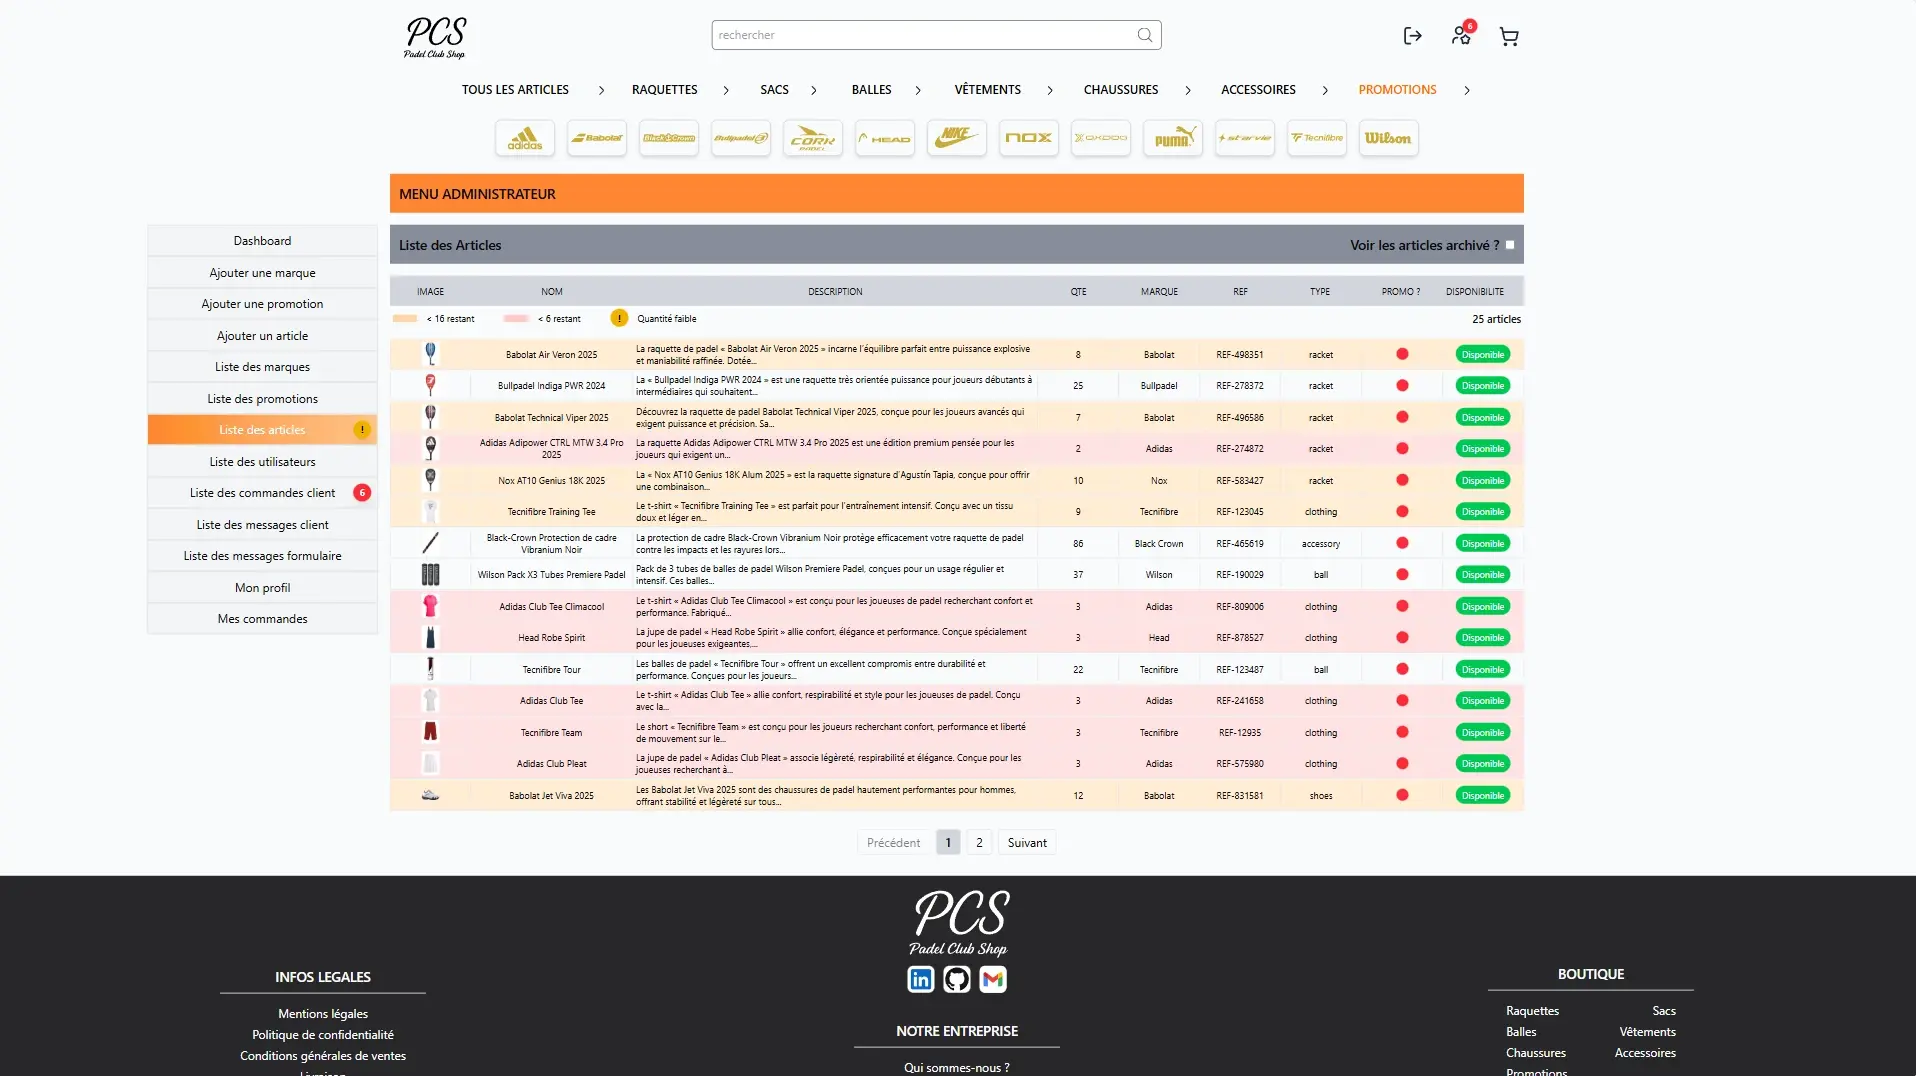Image resolution: width=1916 pixels, height=1076 pixels.
Task: Open the Gmail icon in the footer
Action: (993, 979)
